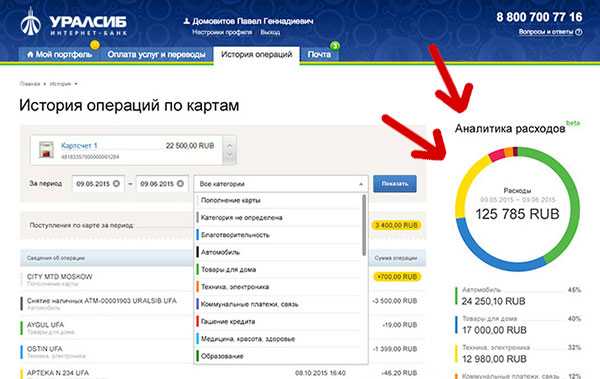Open calendar icon of end date field
600x379 pixels.
tap(180, 184)
